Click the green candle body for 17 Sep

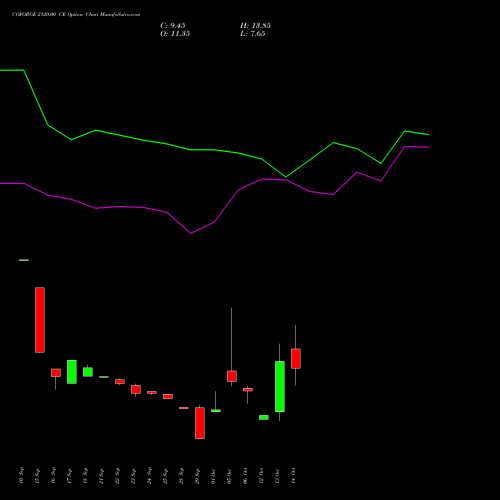click(x=72, y=372)
